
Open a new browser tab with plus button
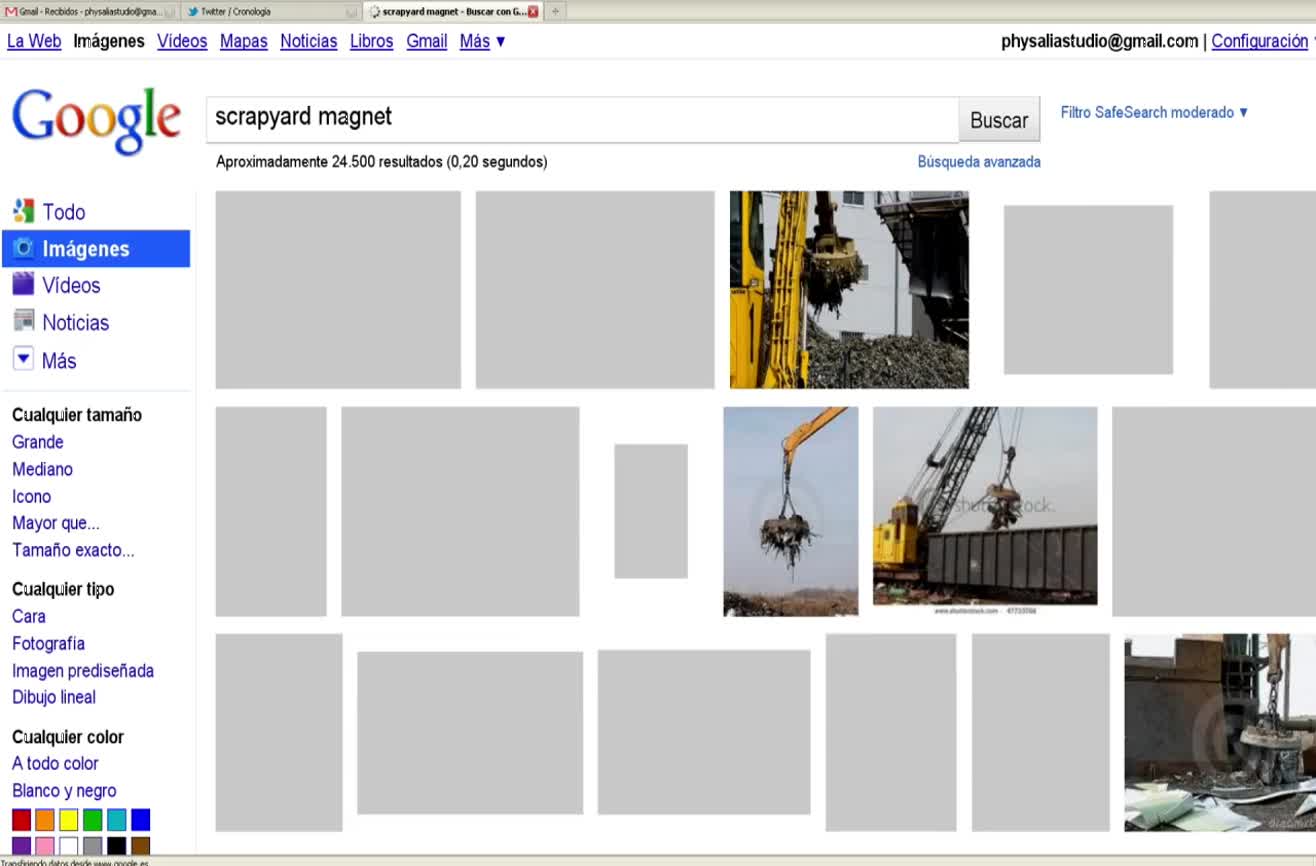pyautogui.click(x=556, y=11)
